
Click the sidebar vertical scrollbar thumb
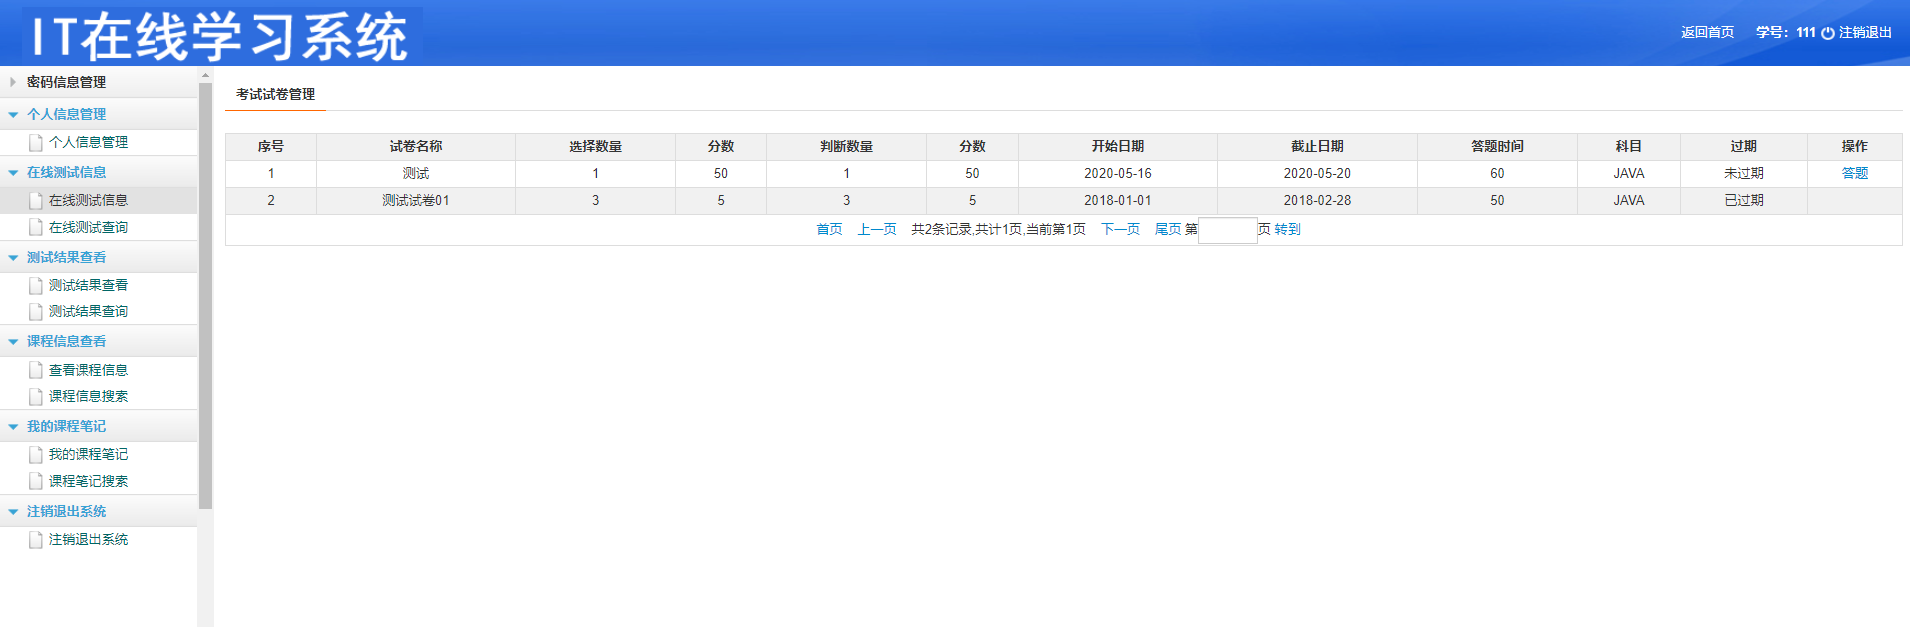tap(205, 296)
